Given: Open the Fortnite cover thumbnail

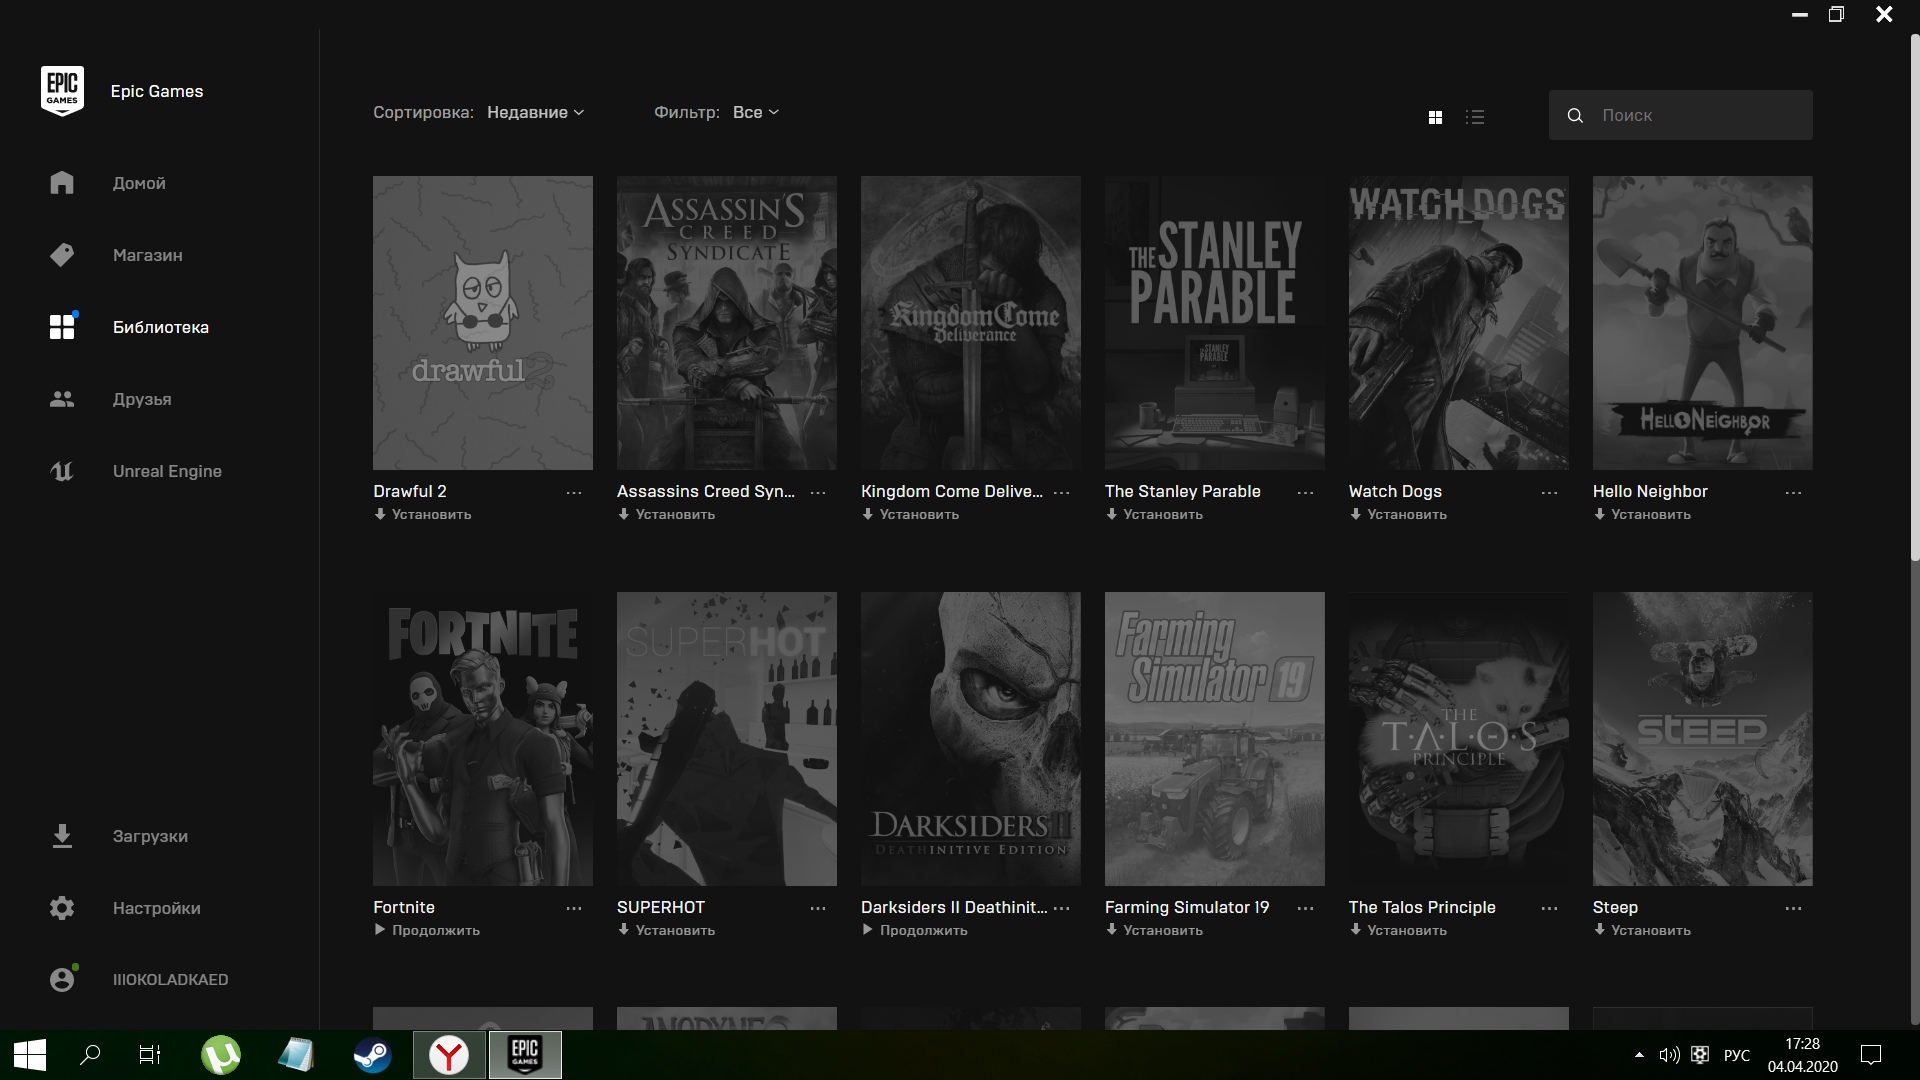Looking at the screenshot, I should point(483,739).
